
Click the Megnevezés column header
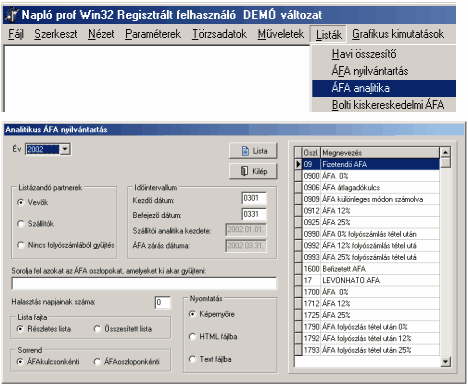point(380,153)
